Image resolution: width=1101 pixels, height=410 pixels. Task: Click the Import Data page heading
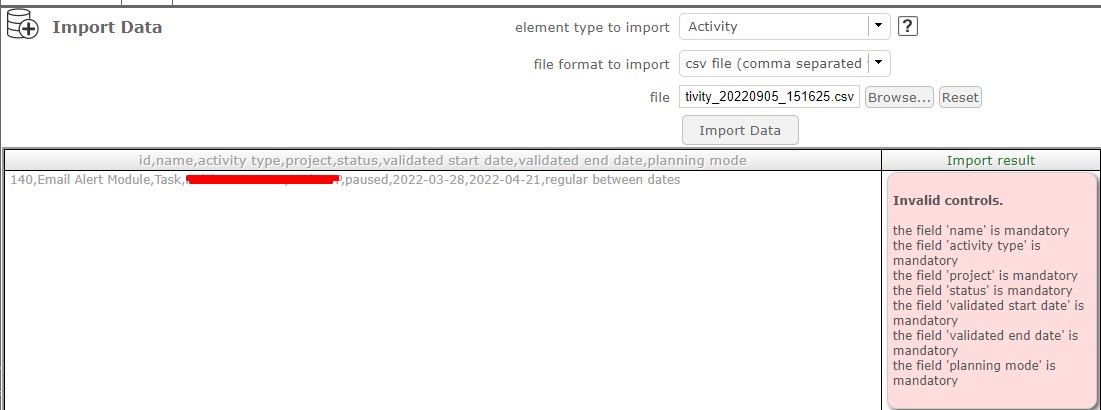pos(107,27)
